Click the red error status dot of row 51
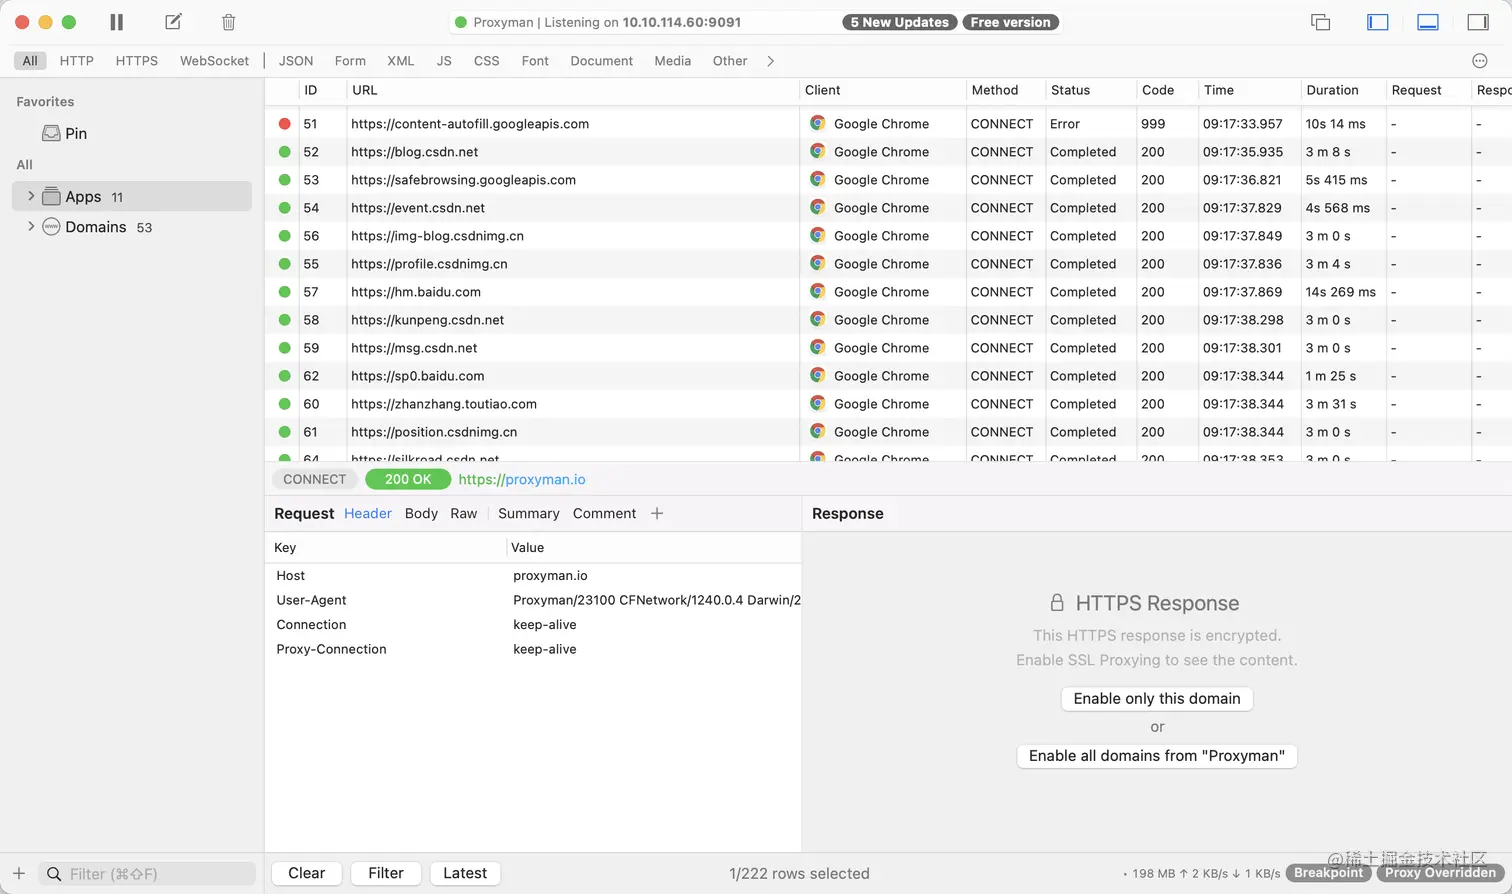Image resolution: width=1512 pixels, height=894 pixels. 285,124
